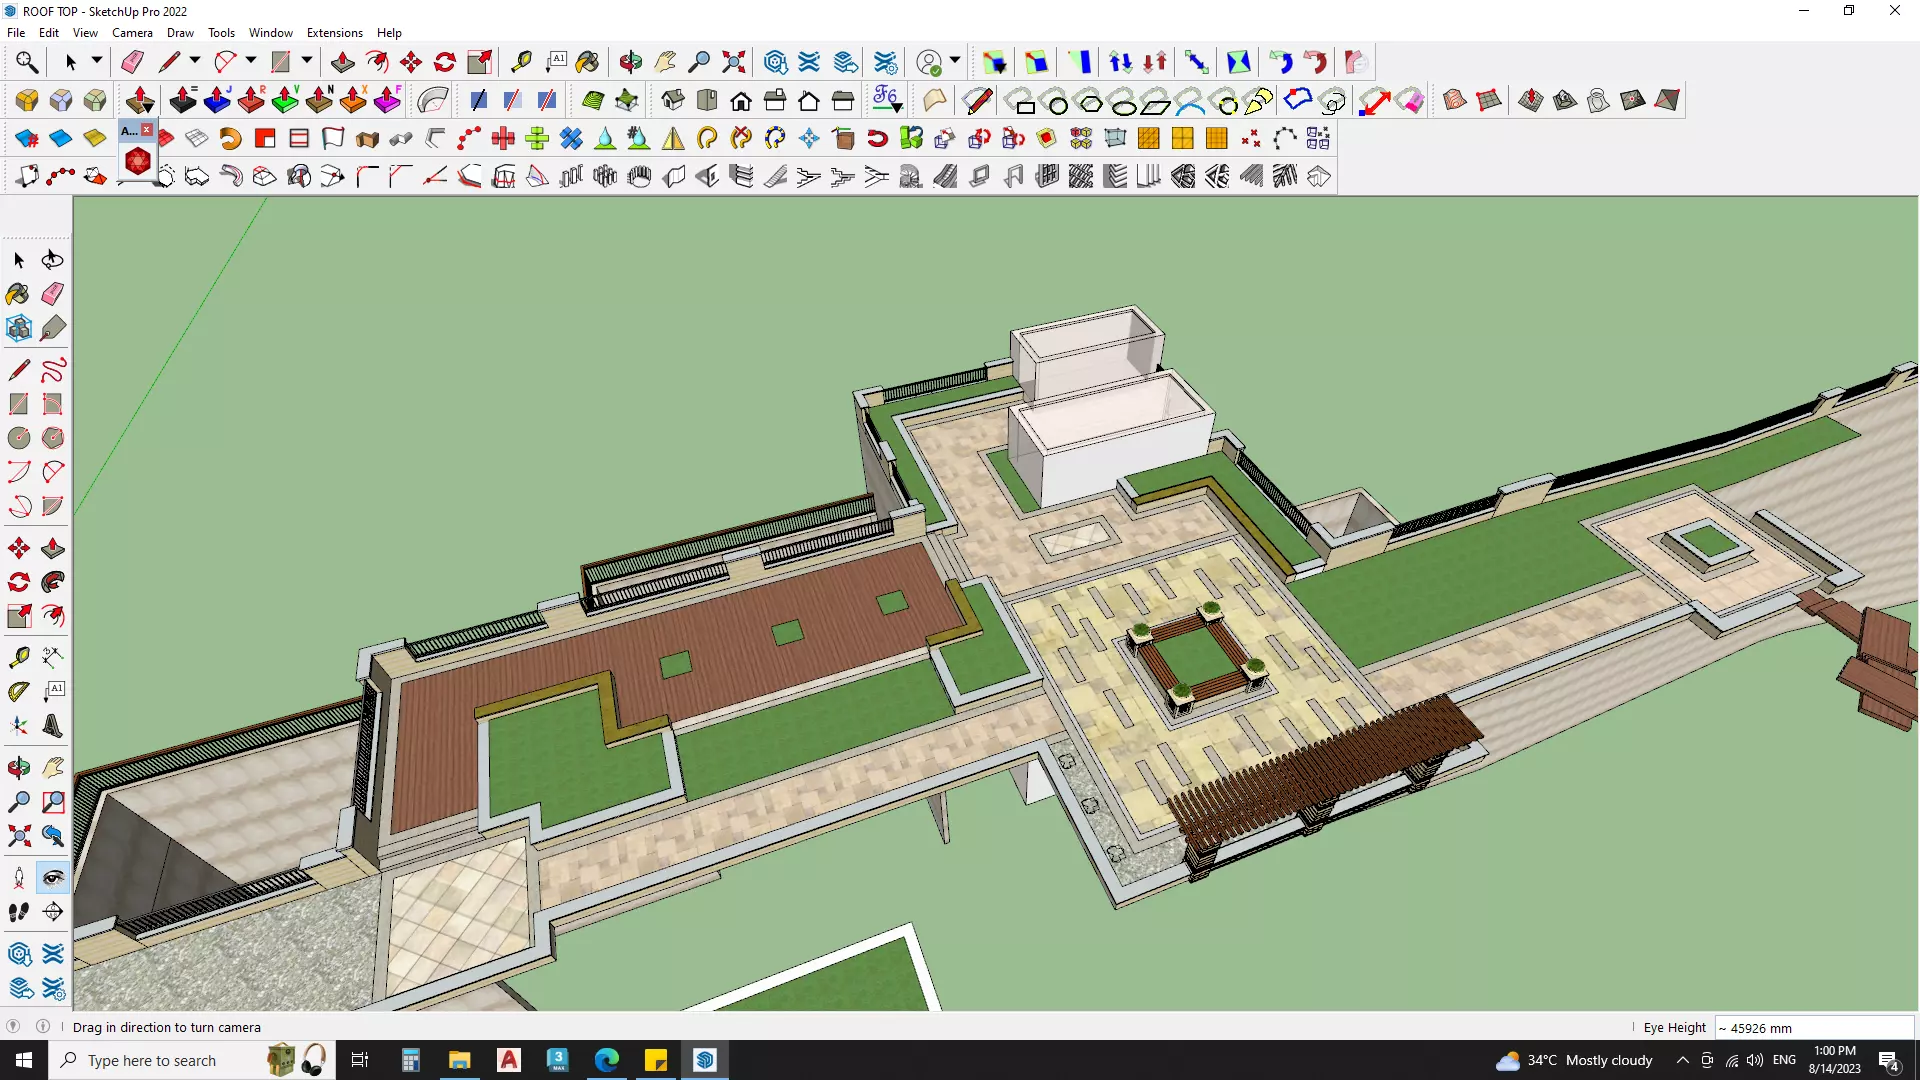1920x1080 pixels.
Task: Toggle the Look Around tool
Action: coord(53,878)
